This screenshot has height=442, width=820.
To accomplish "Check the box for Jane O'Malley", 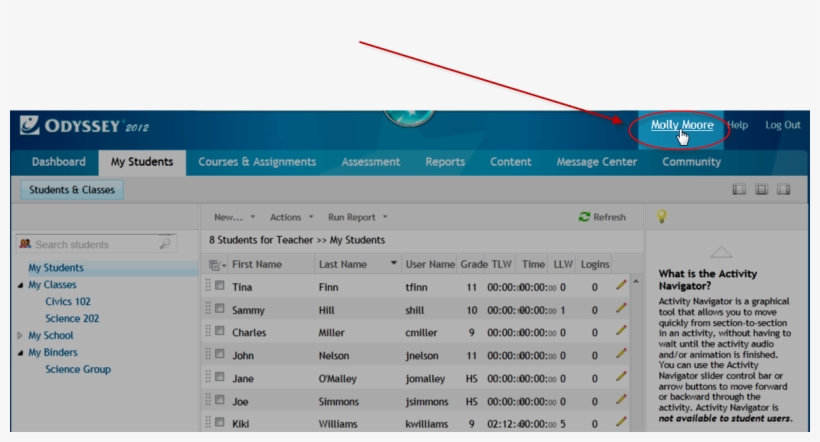I will (220, 377).
